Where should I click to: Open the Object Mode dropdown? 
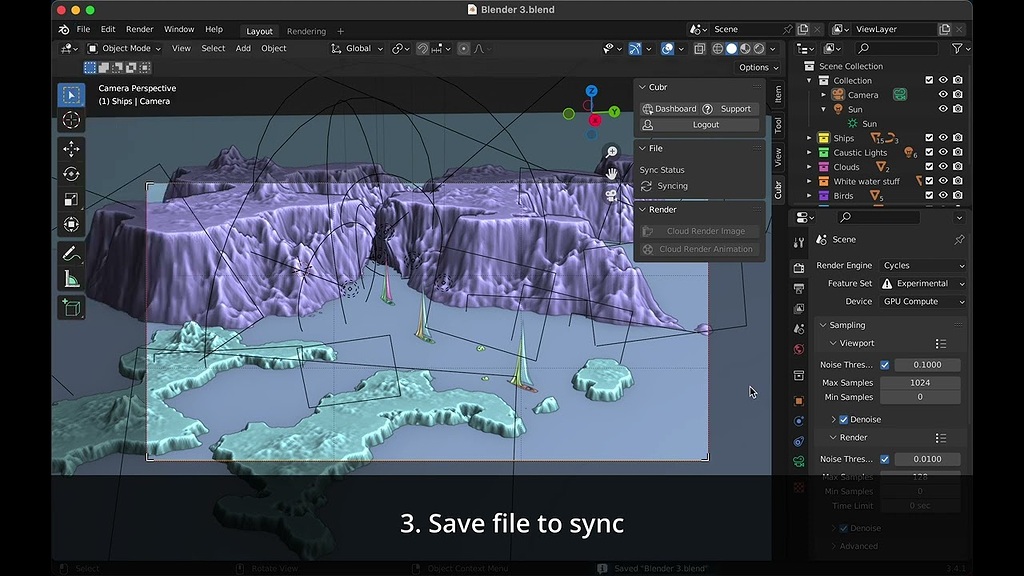click(x=124, y=48)
